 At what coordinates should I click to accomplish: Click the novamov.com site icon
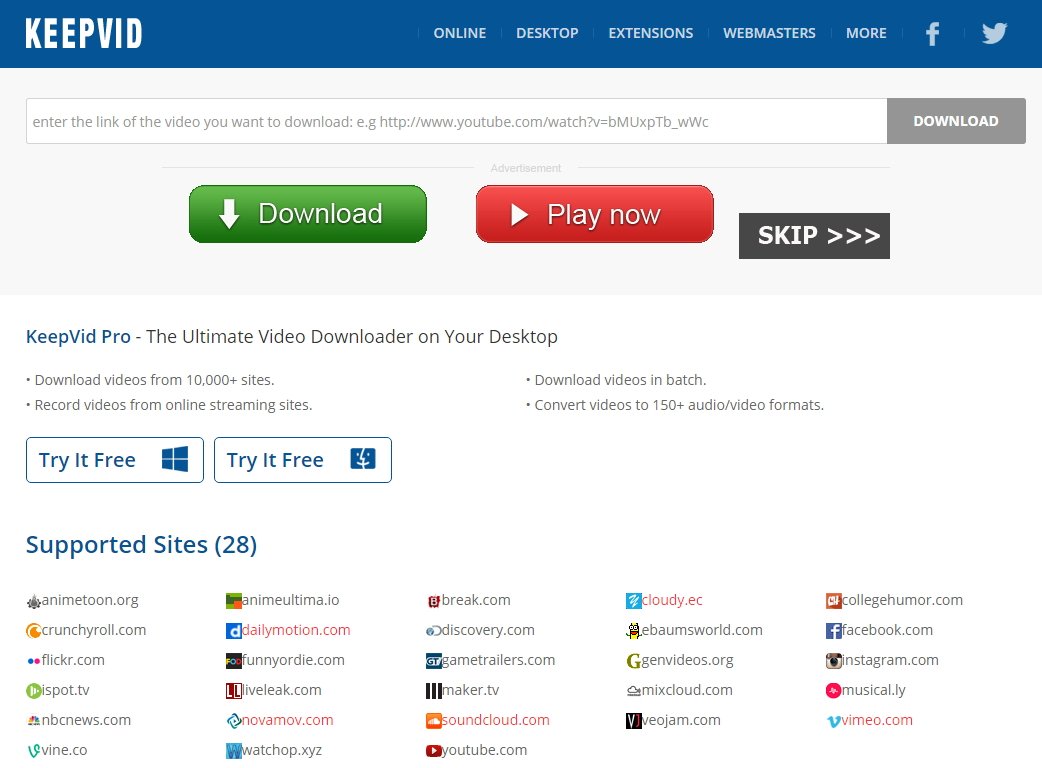234,721
